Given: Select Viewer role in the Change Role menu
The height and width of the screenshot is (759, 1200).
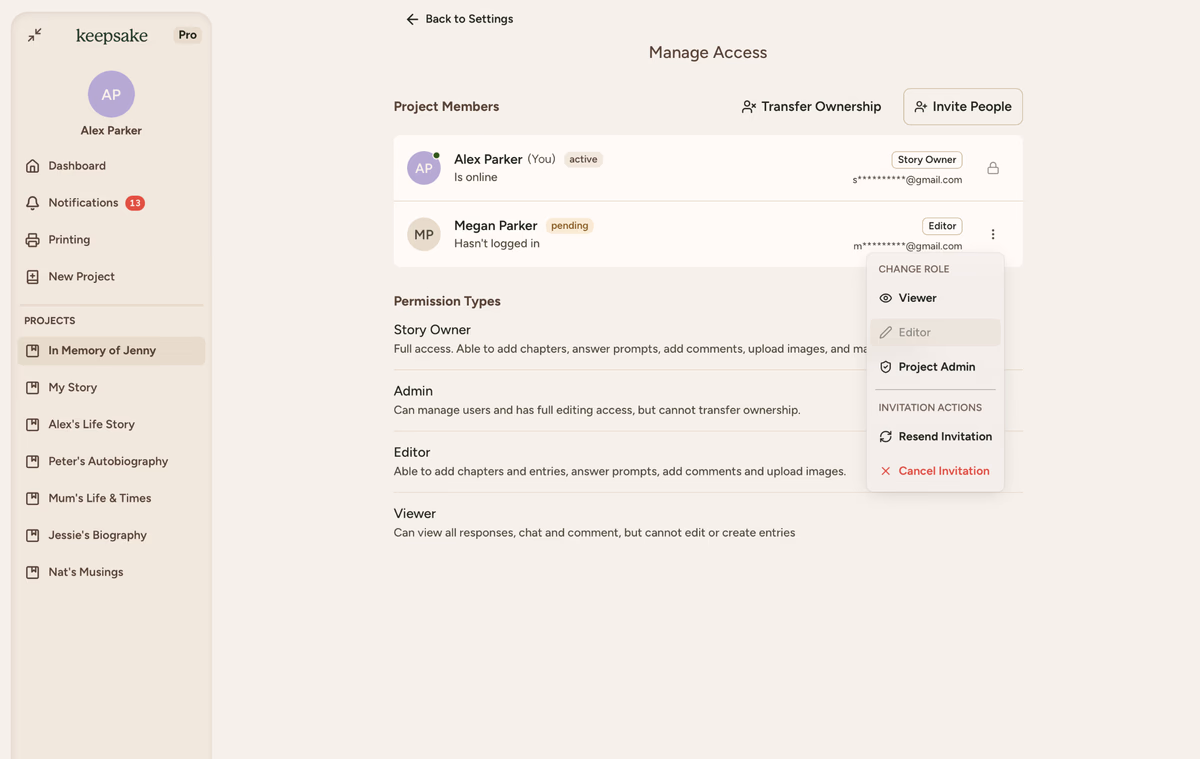Looking at the screenshot, I should 917,298.
